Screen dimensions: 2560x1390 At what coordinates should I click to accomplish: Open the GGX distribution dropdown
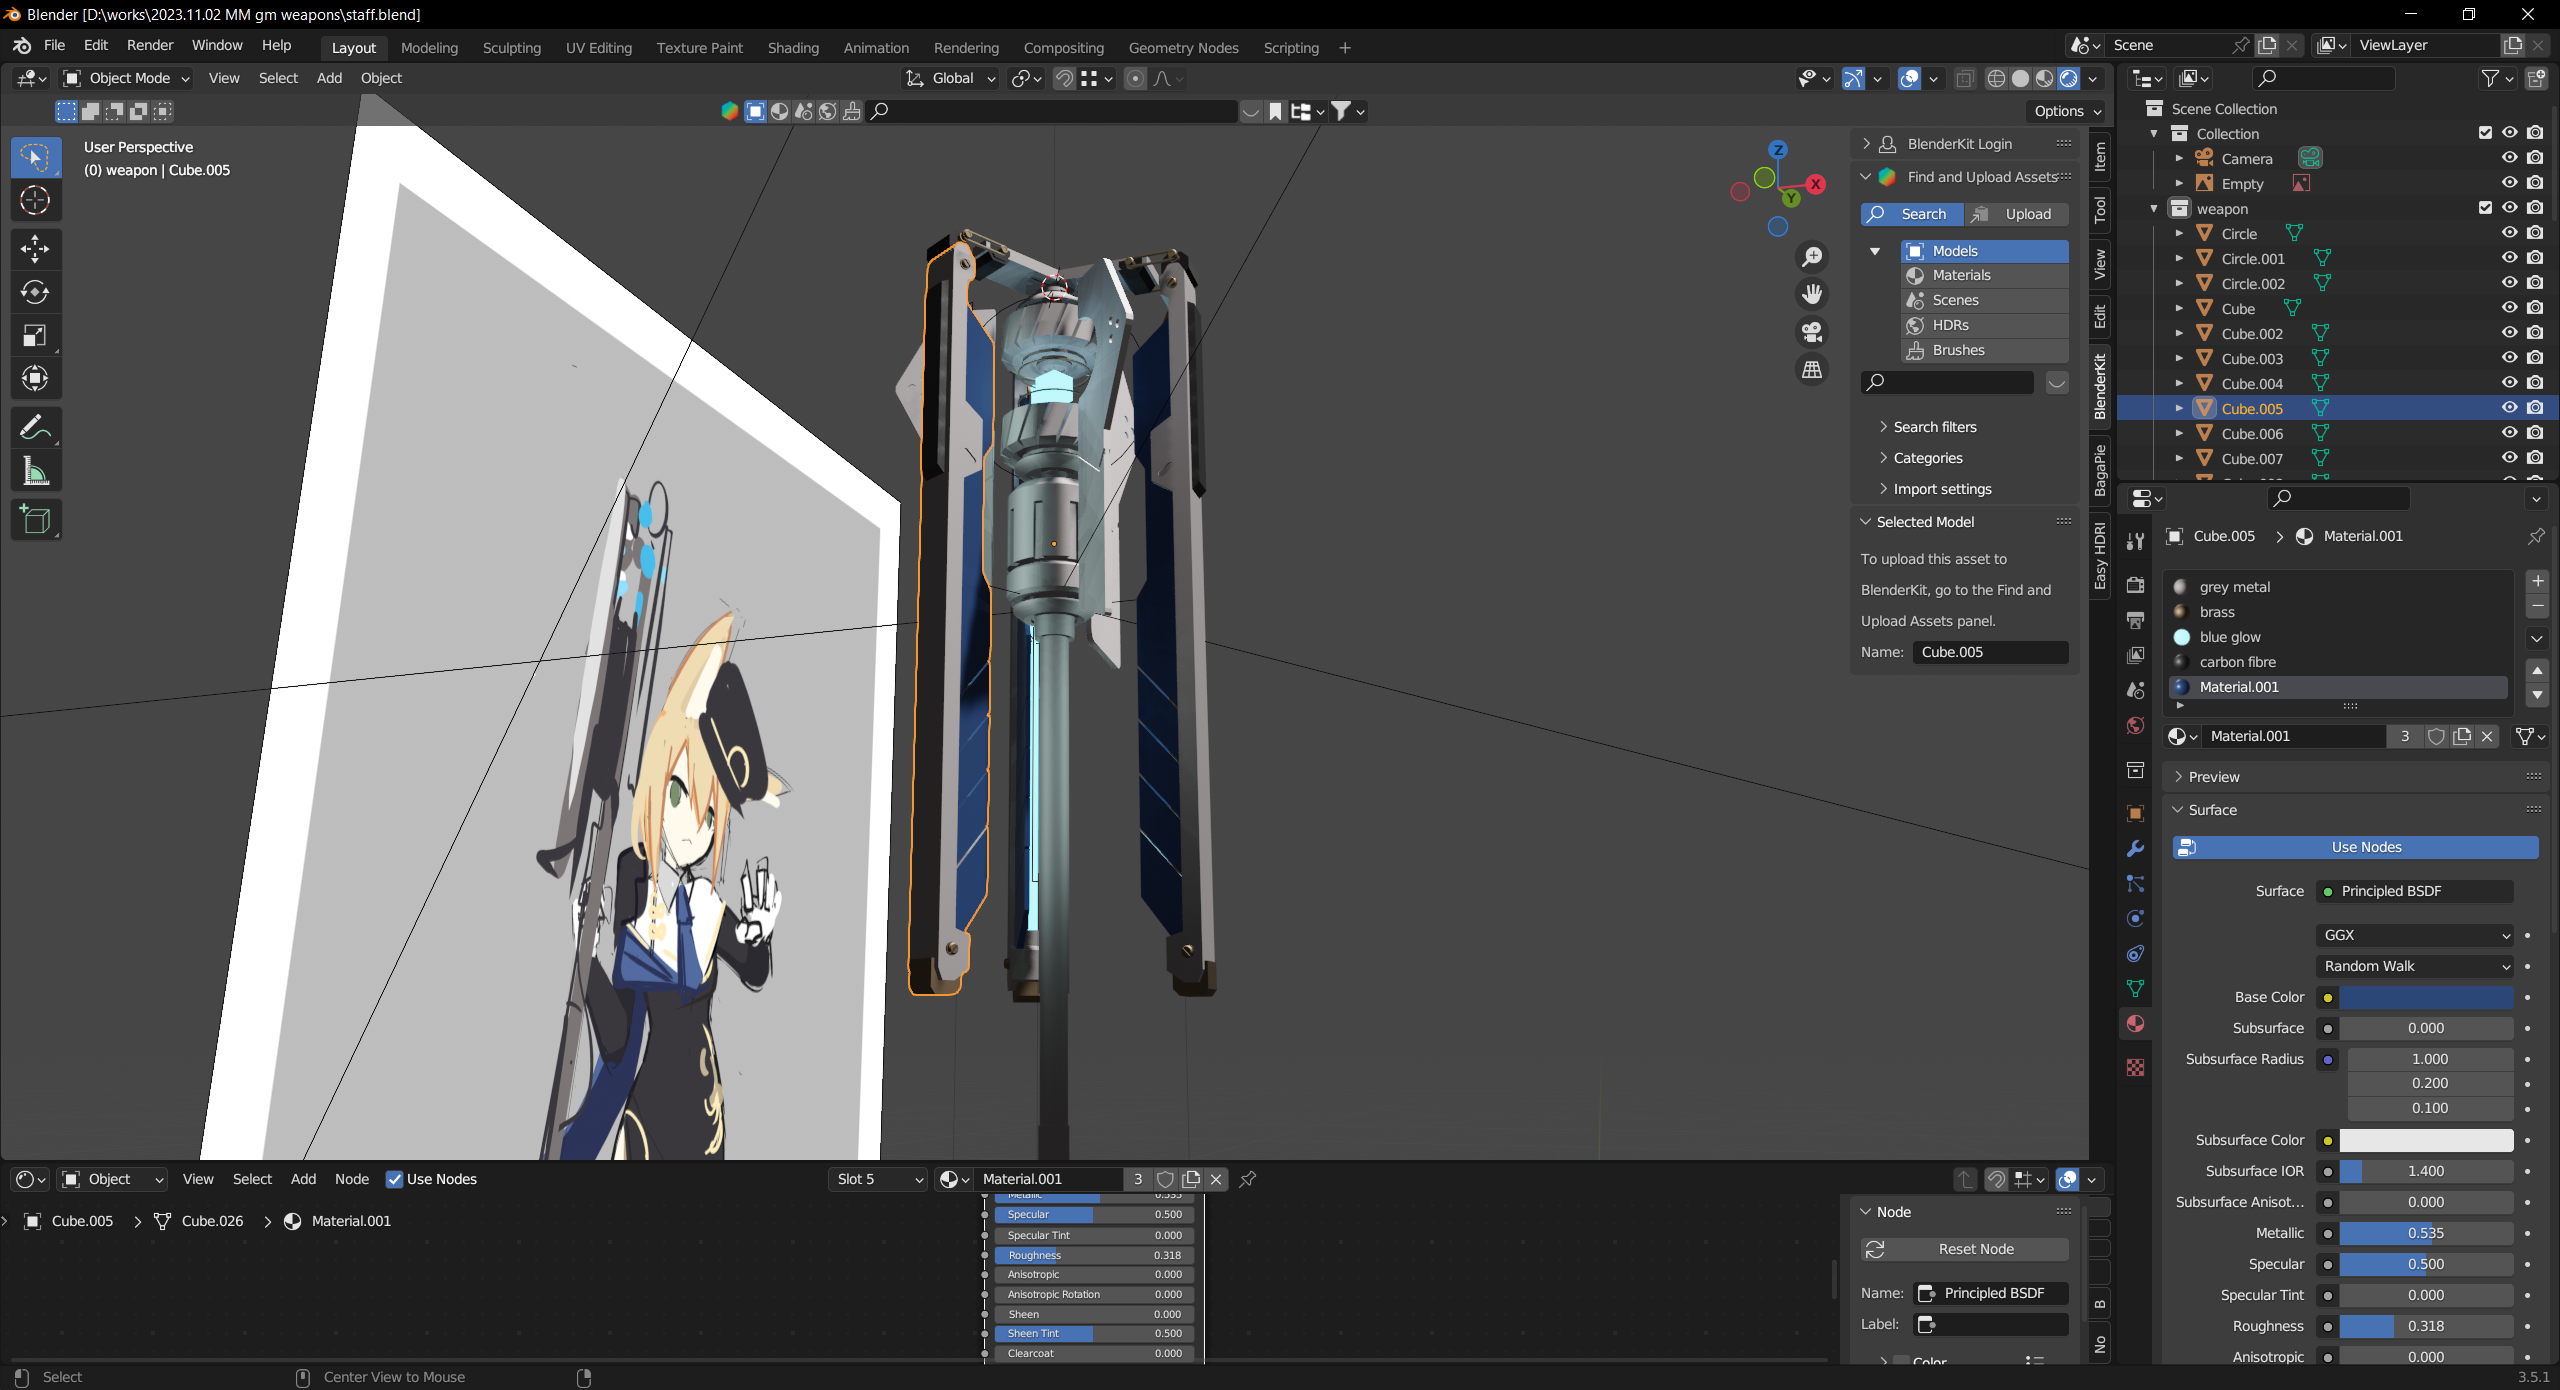coord(2416,935)
